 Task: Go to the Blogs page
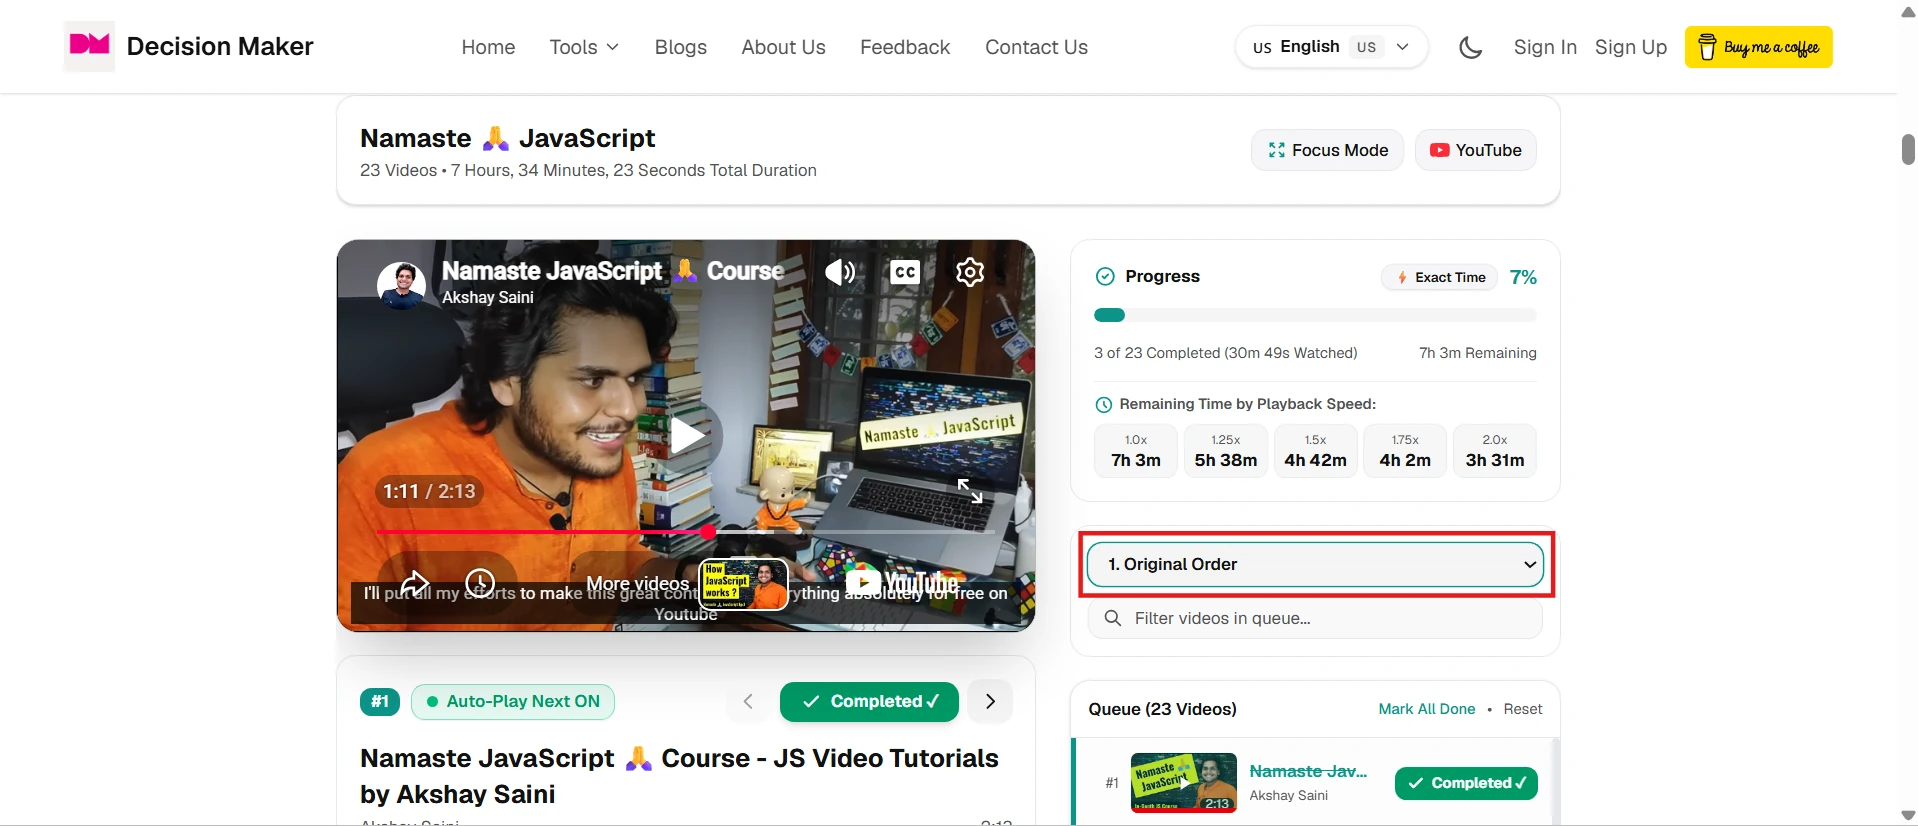coord(681,47)
